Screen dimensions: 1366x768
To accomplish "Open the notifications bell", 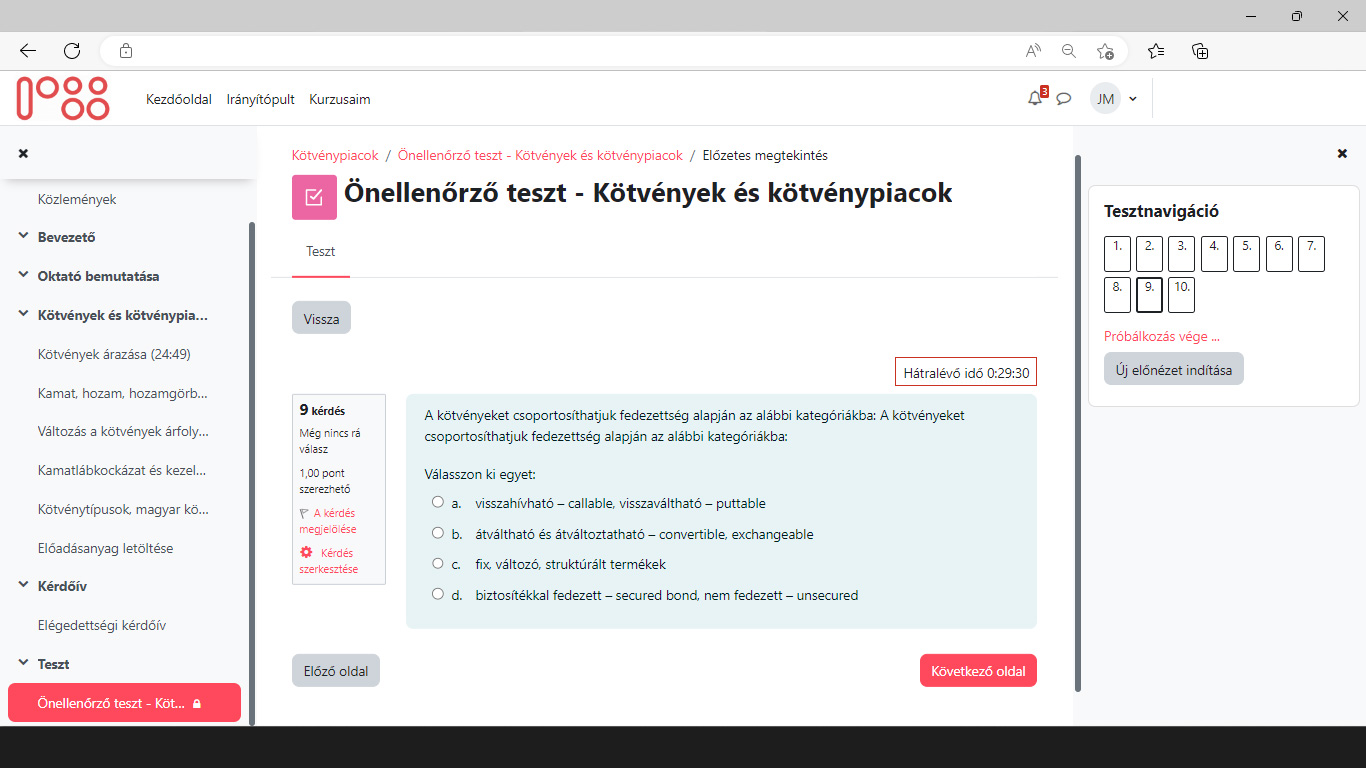I will pos(1035,98).
